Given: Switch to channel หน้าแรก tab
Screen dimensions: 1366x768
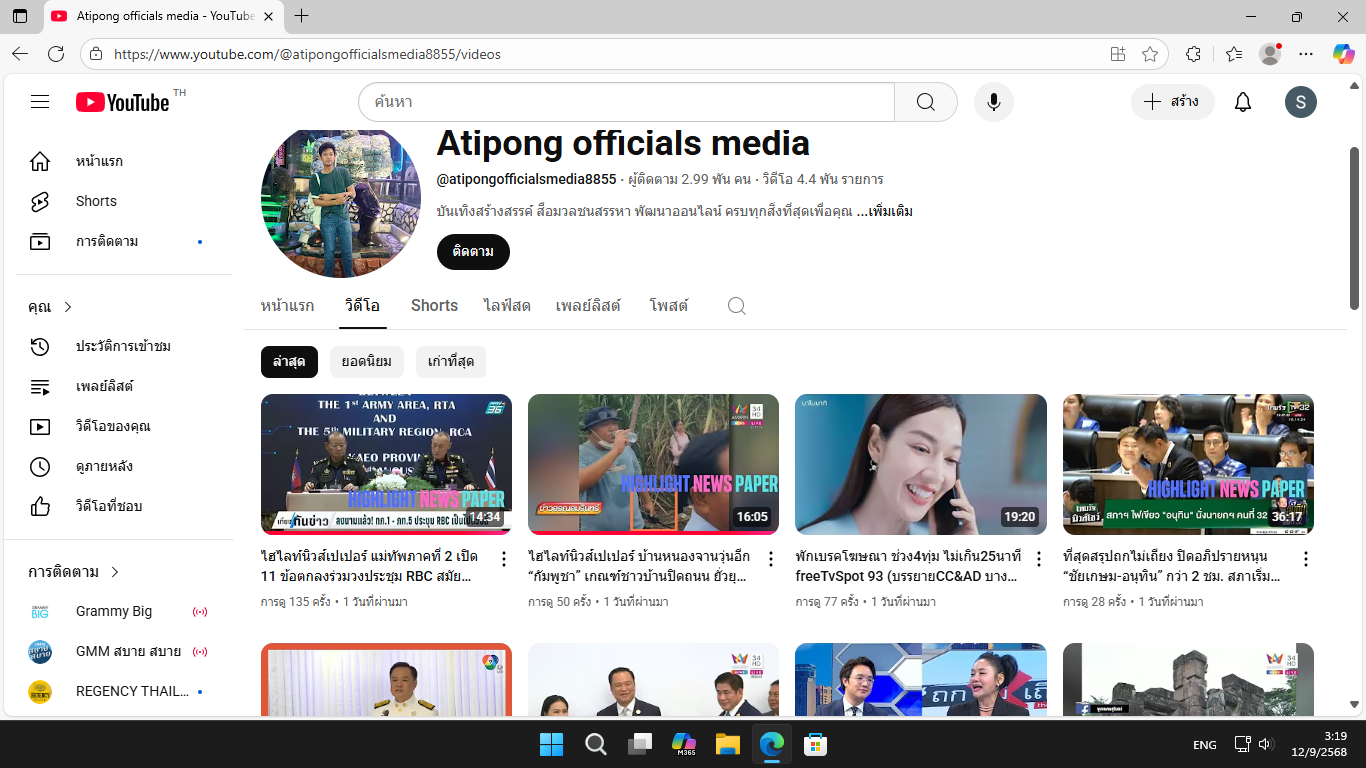Looking at the screenshot, I should coord(287,306).
